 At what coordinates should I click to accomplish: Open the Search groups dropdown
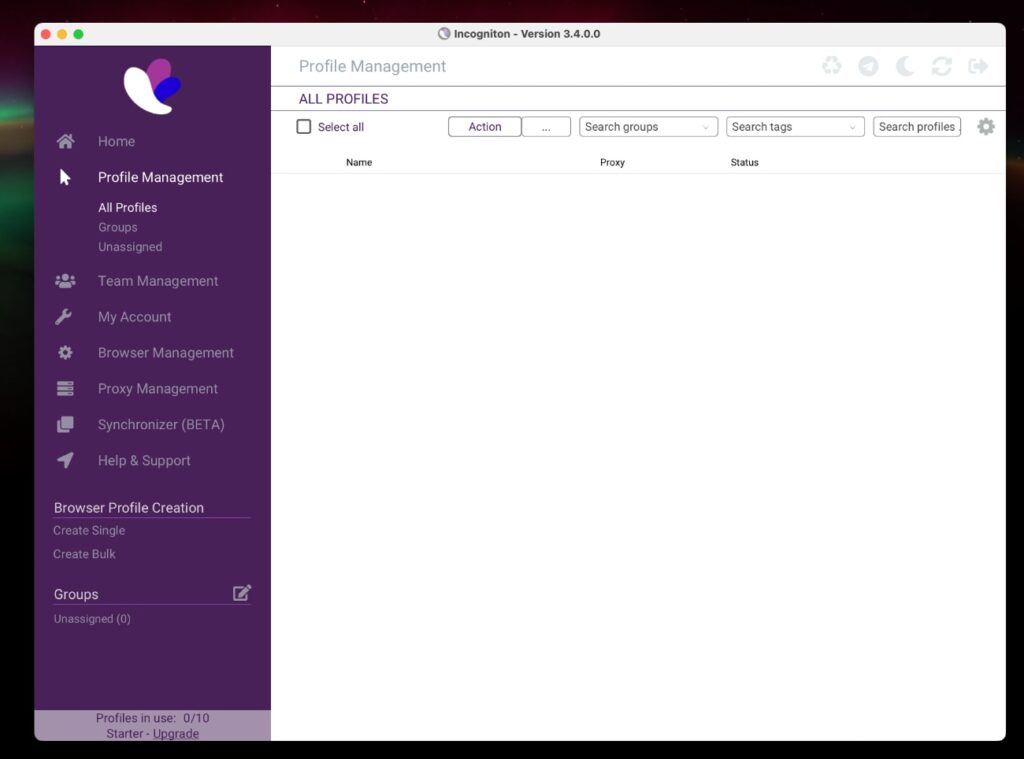pos(647,127)
